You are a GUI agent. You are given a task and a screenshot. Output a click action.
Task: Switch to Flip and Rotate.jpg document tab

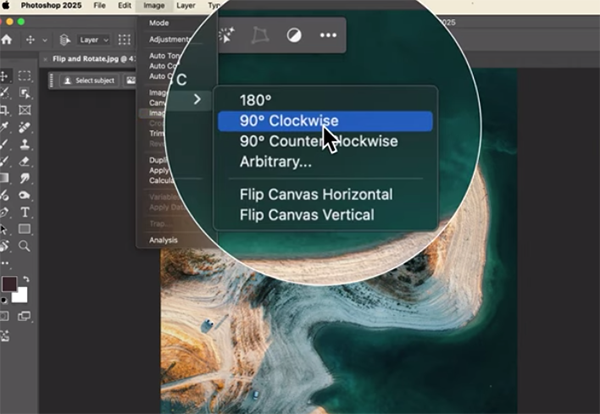coord(94,59)
